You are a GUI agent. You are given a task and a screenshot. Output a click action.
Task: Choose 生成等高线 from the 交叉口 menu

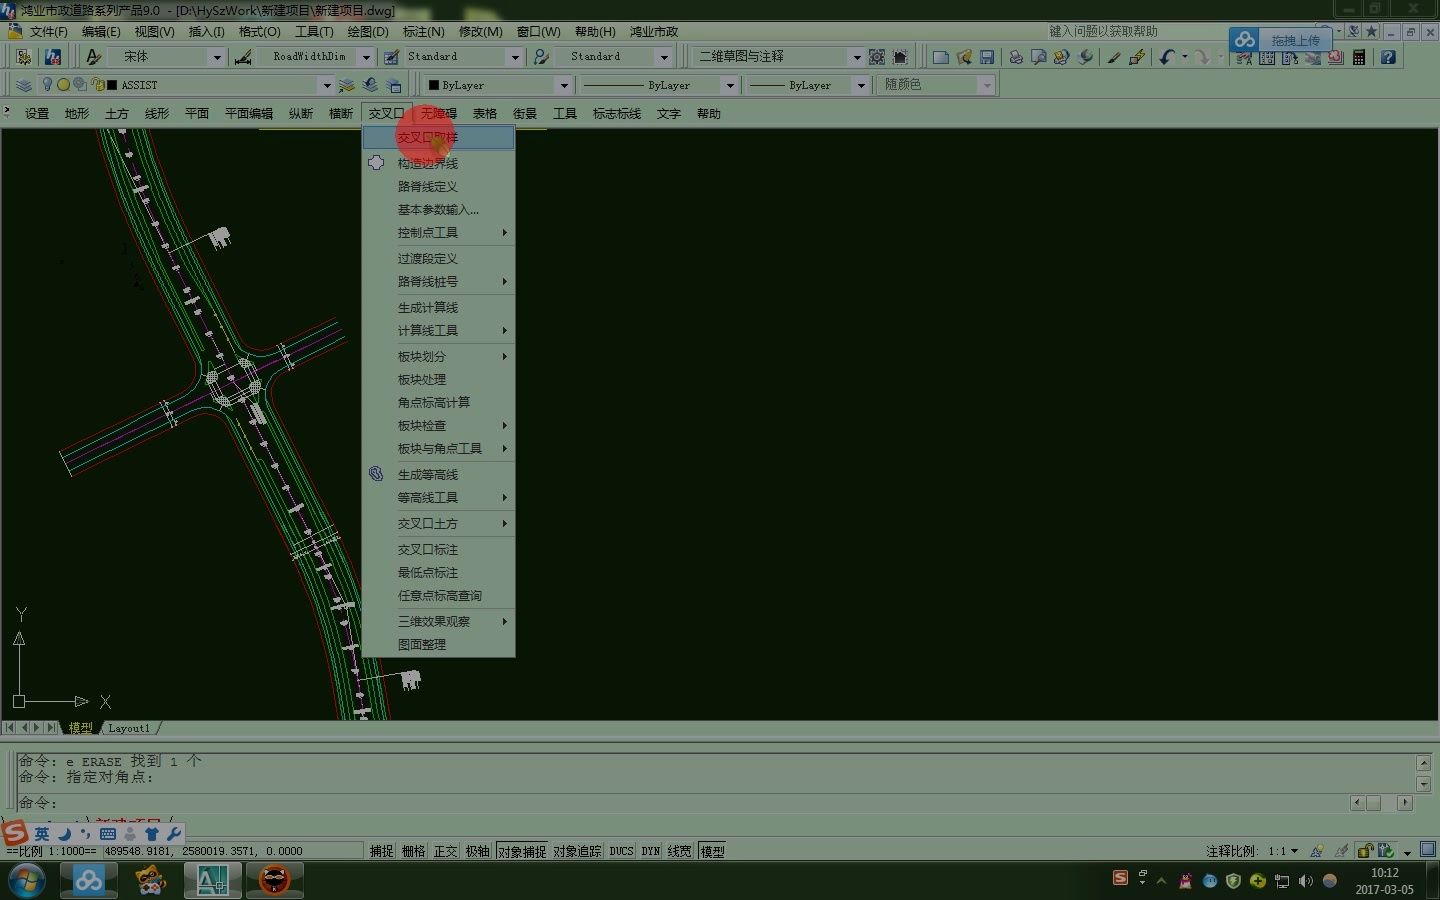[428, 474]
